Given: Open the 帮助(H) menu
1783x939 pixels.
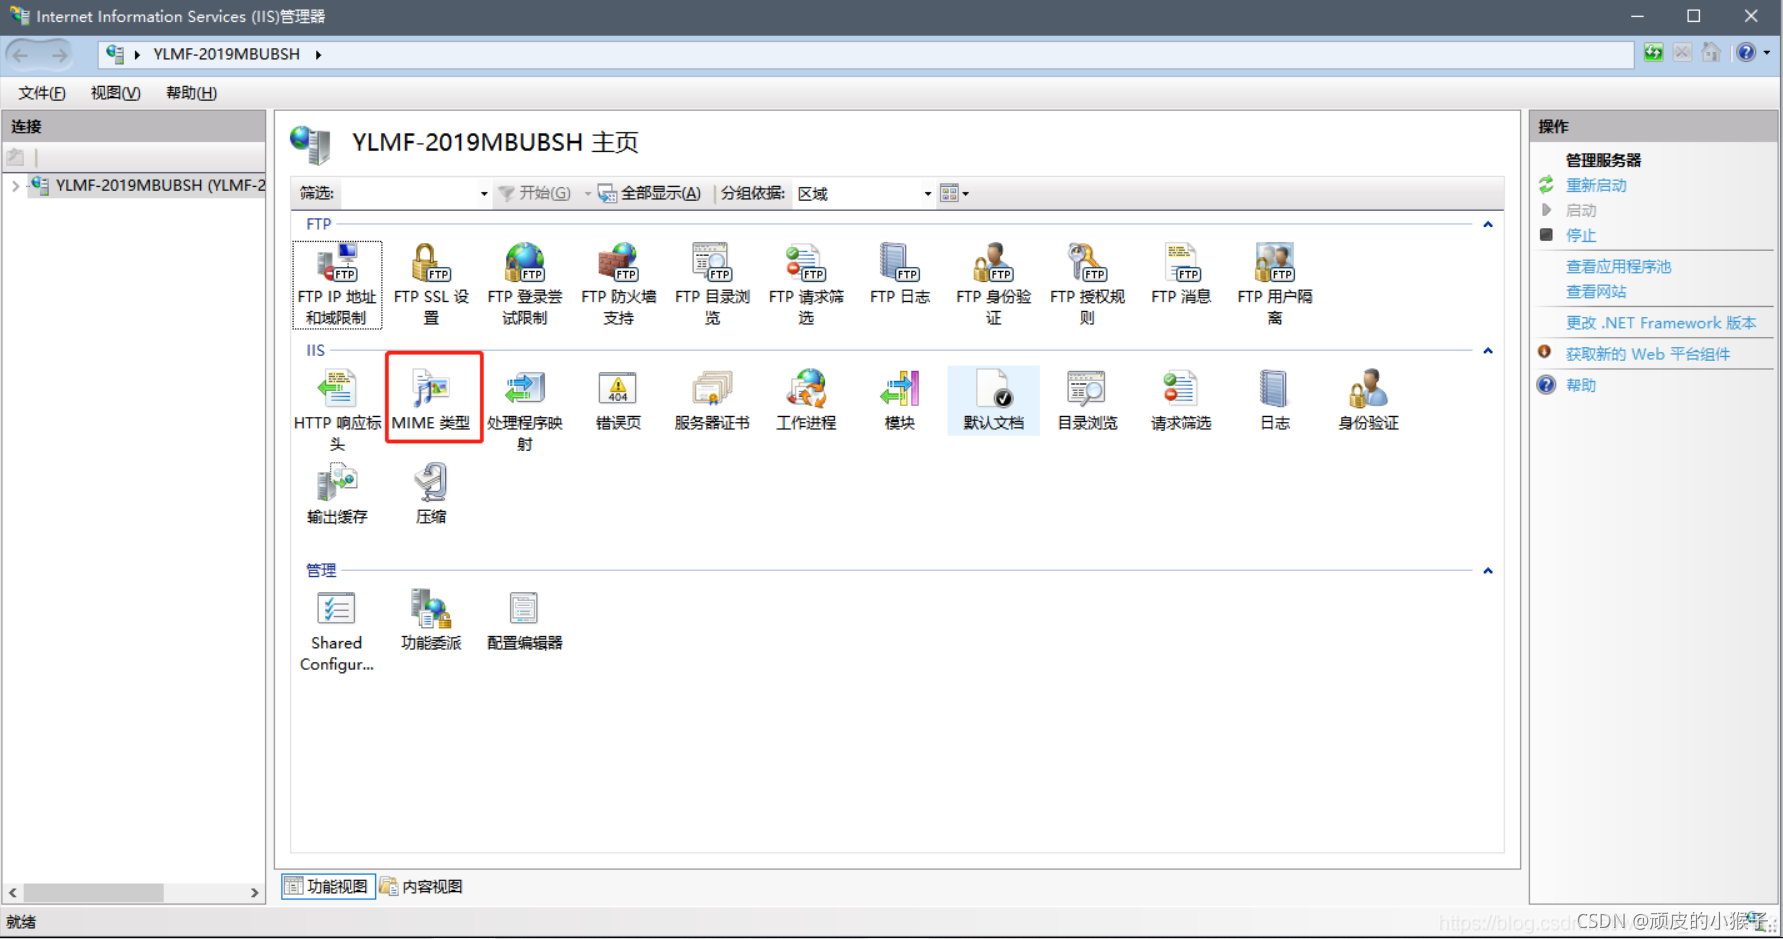Looking at the screenshot, I should (x=191, y=93).
